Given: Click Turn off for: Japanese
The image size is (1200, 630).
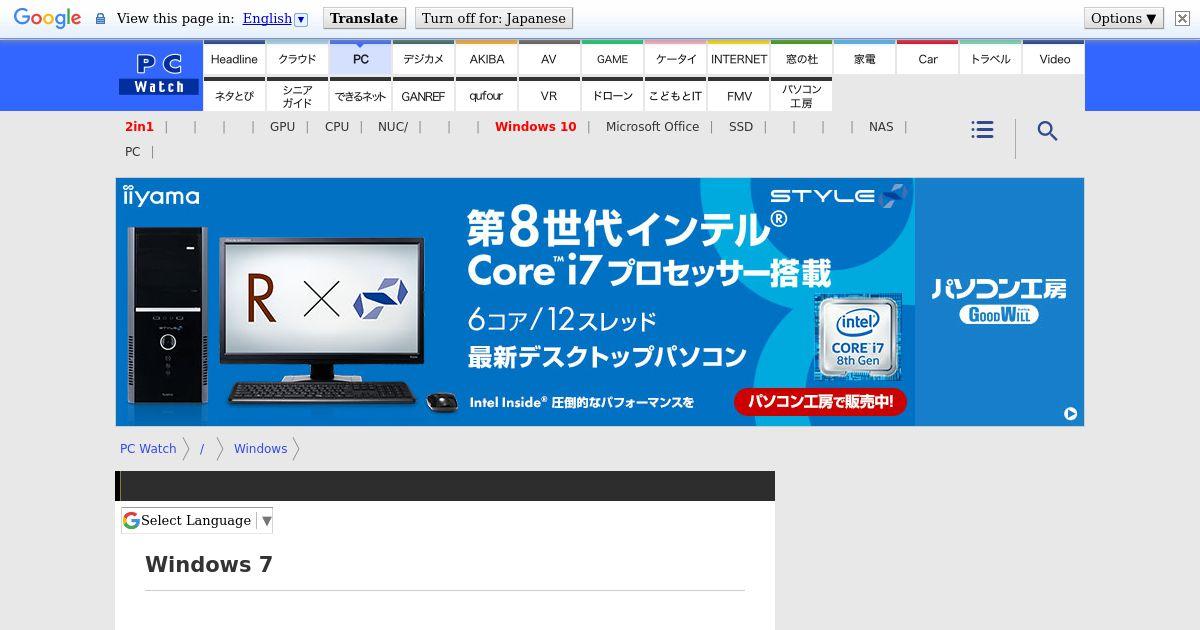Looking at the screenshot, I should (493, 18).
